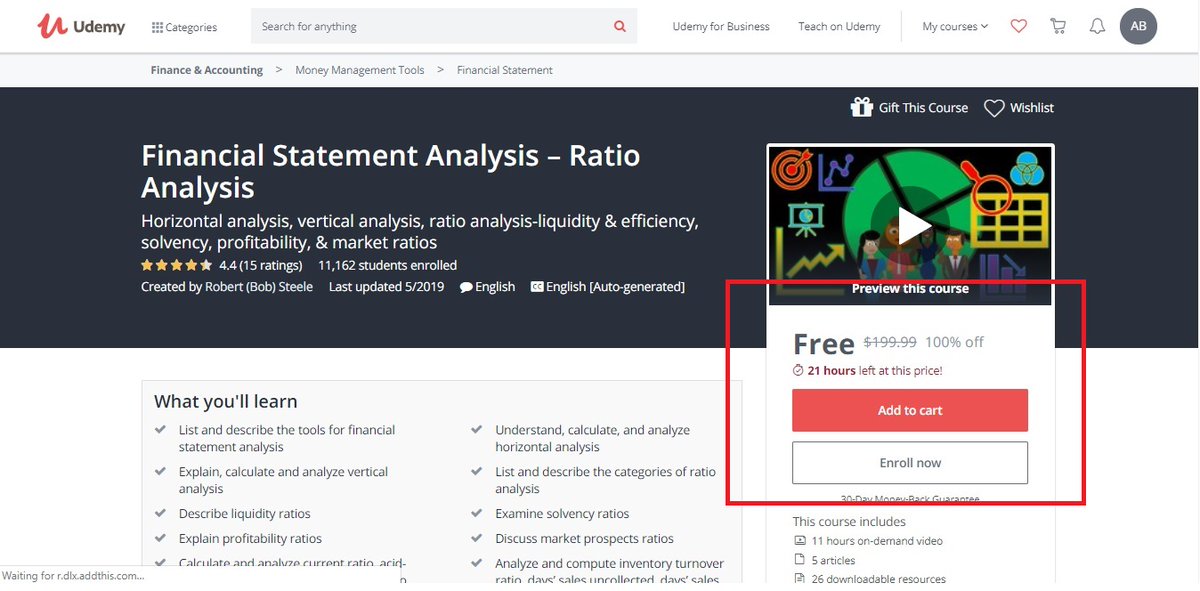Click the English language speech icon
The height and width of the screenshot is (591, 1200).
[466, 287]
